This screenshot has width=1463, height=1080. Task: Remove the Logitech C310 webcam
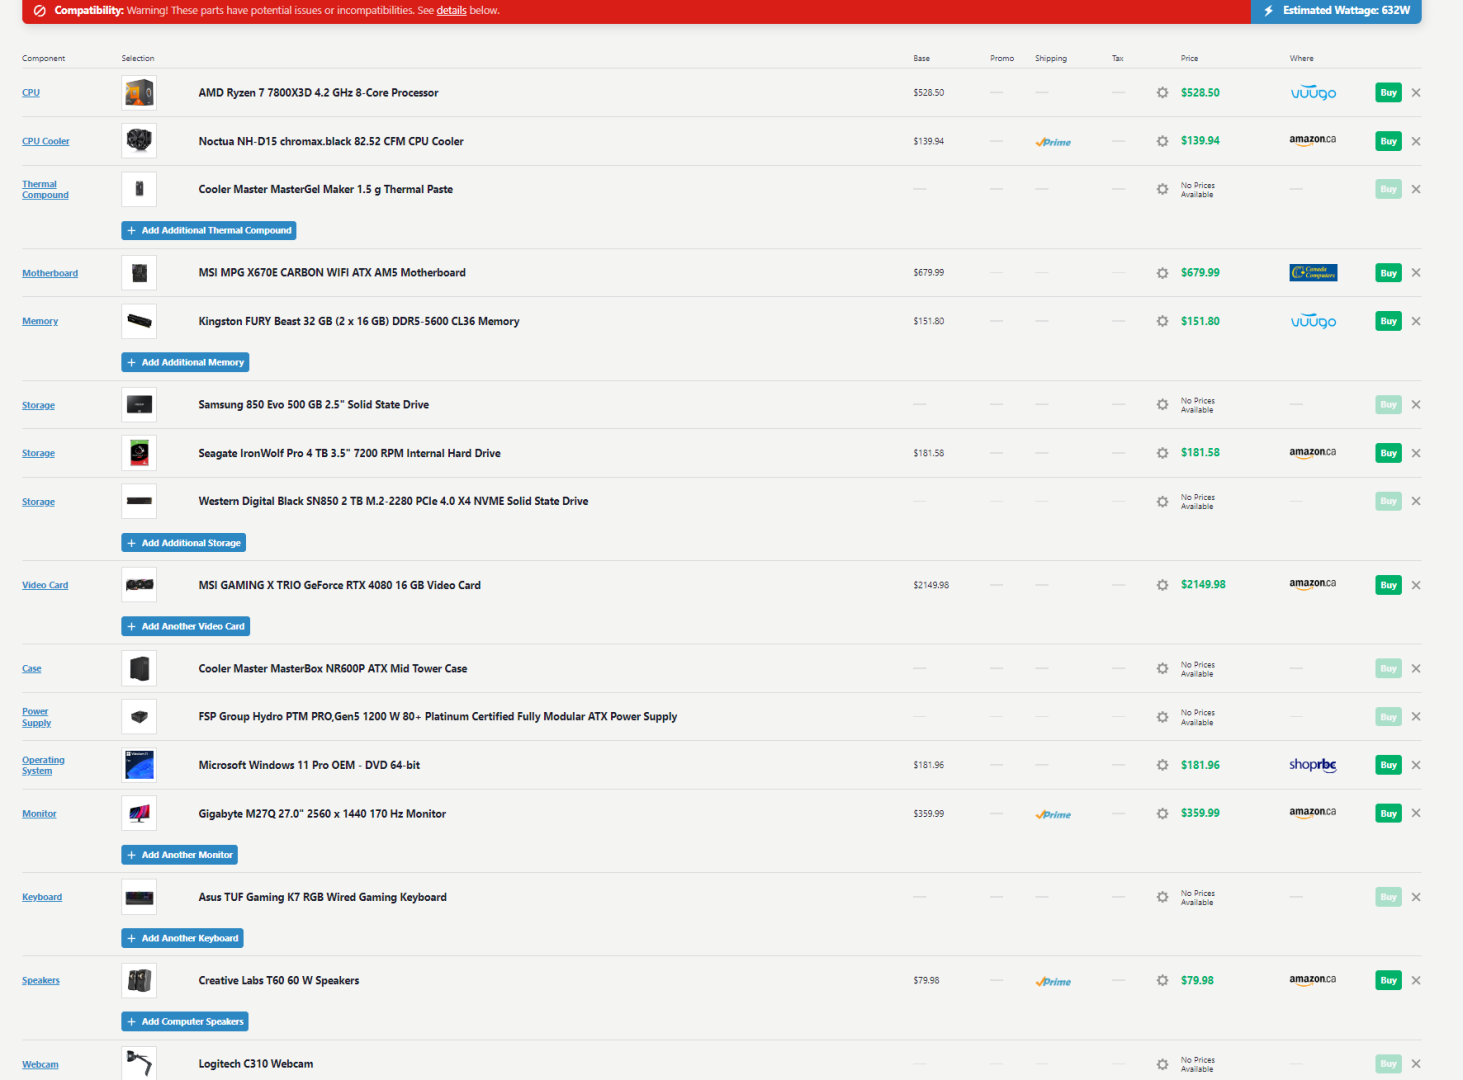[1416, 1064]
